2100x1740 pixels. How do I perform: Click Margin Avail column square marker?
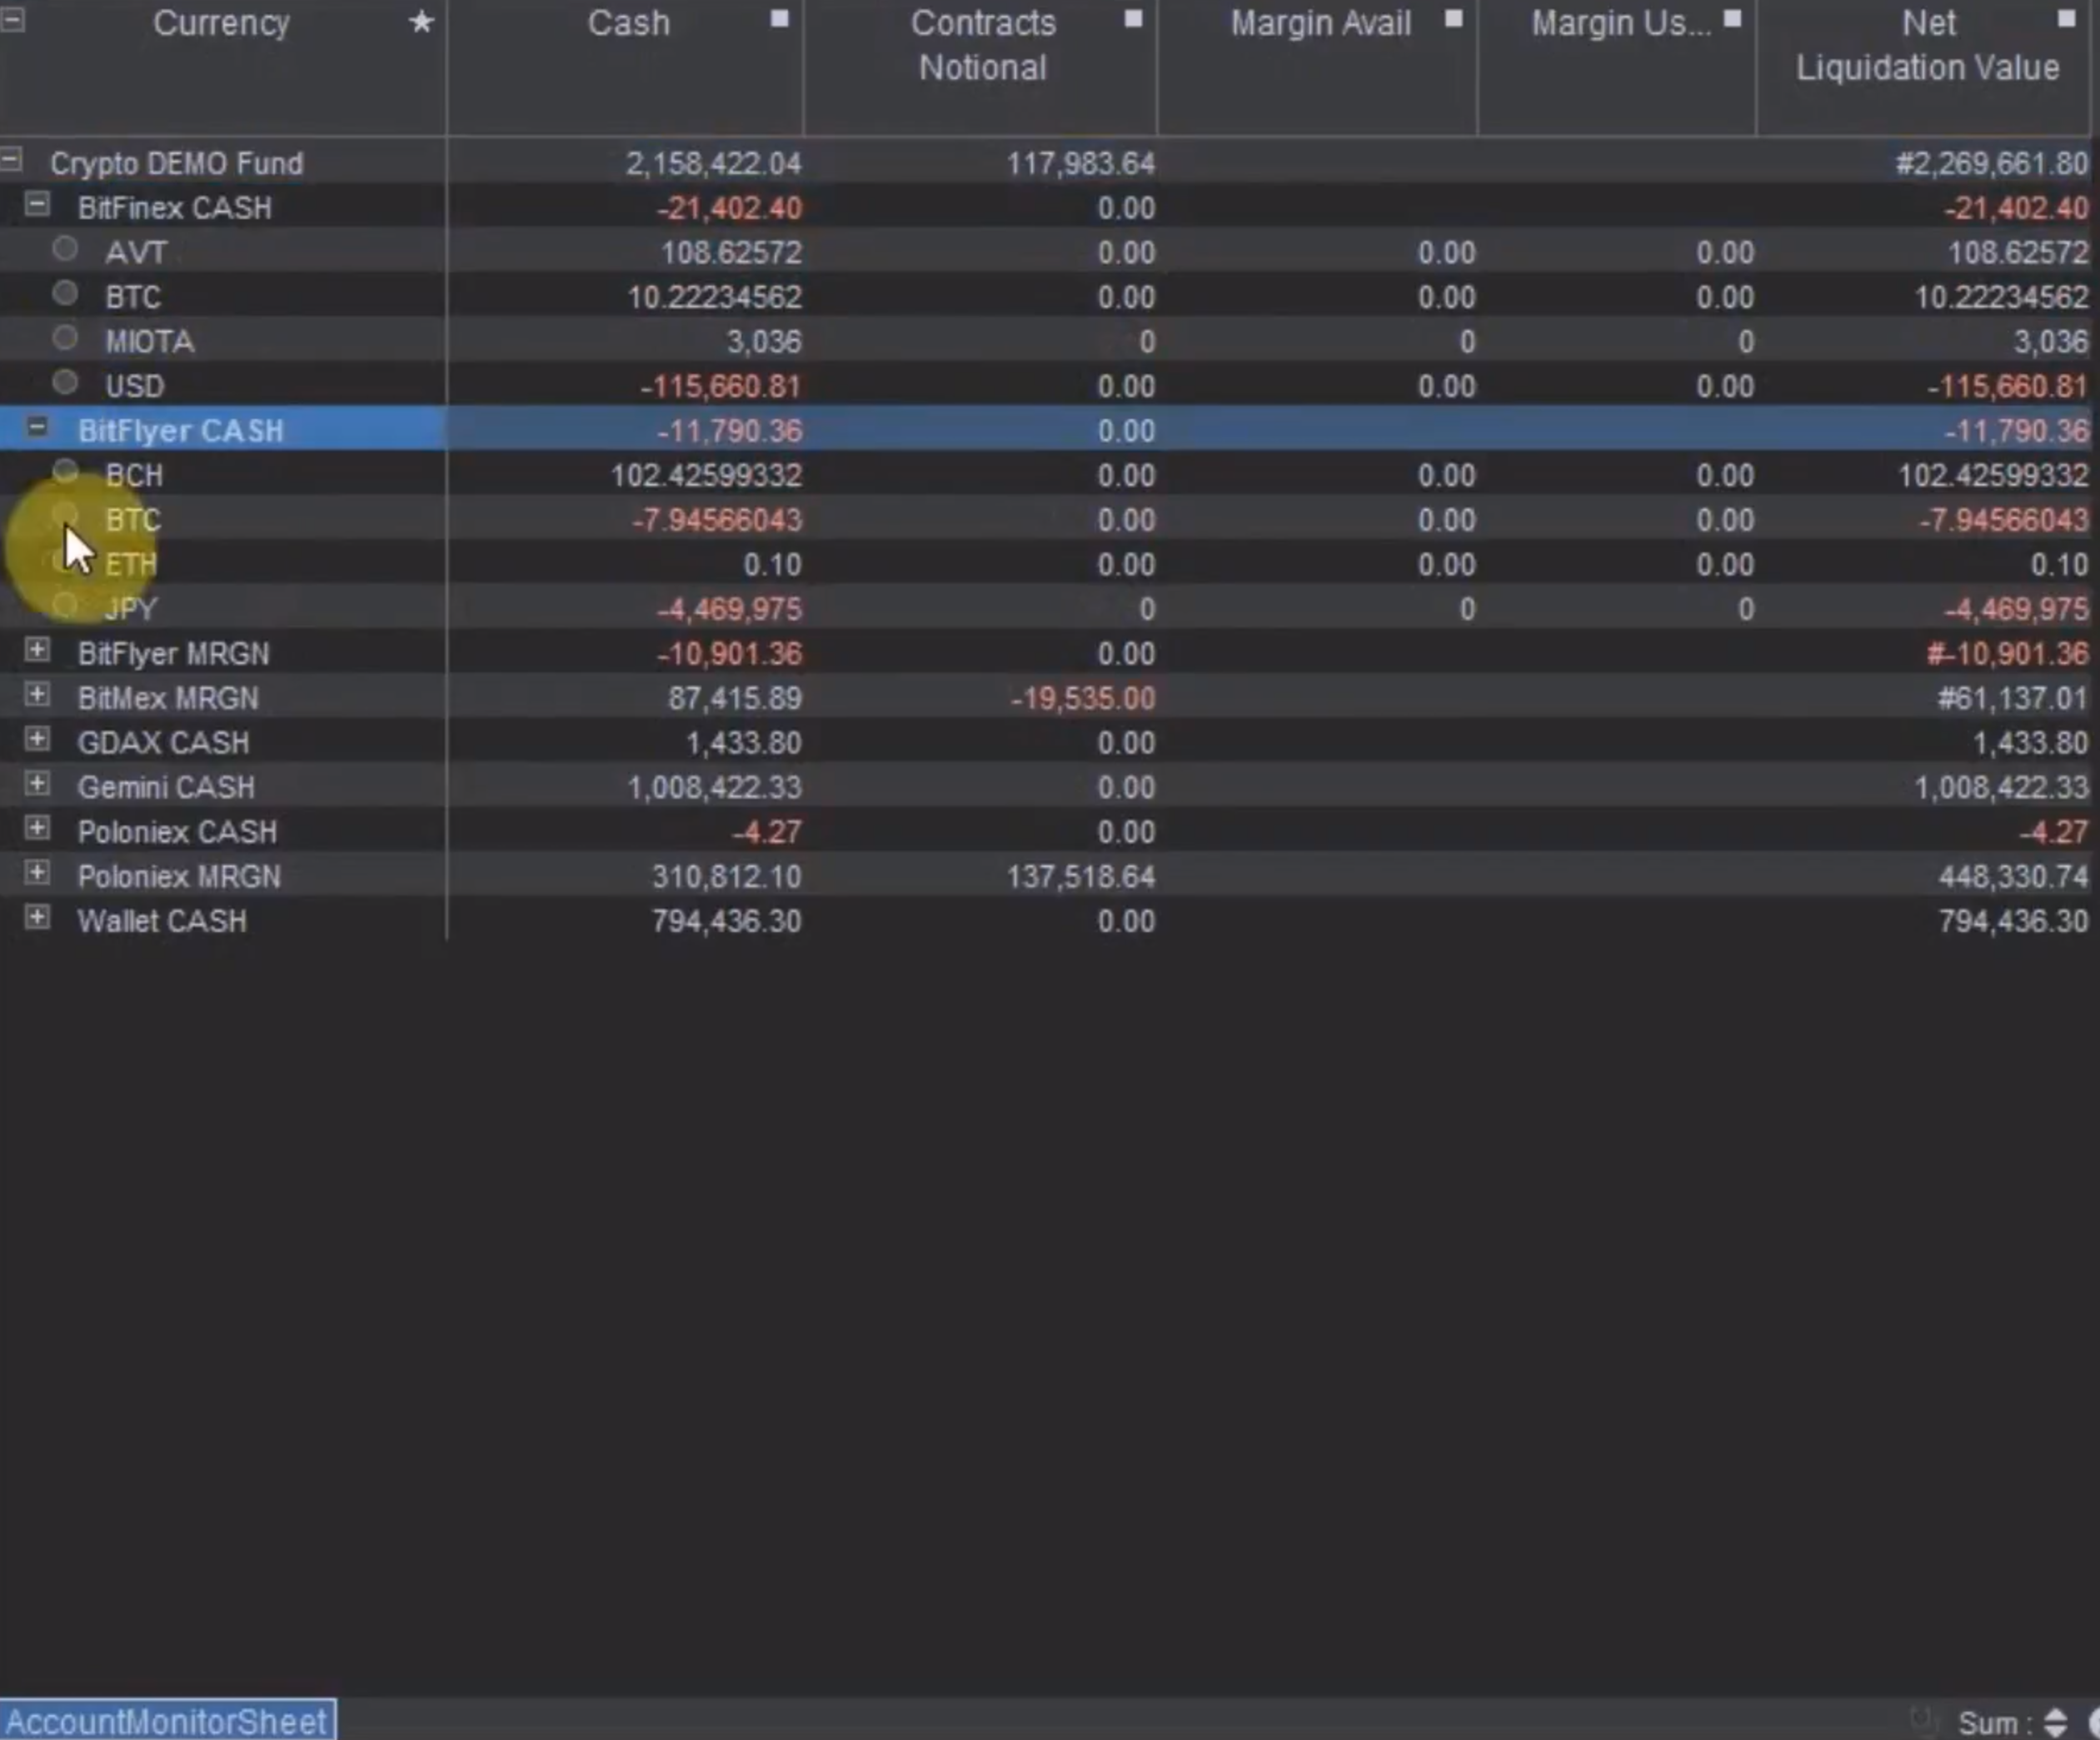point(1454,19)
